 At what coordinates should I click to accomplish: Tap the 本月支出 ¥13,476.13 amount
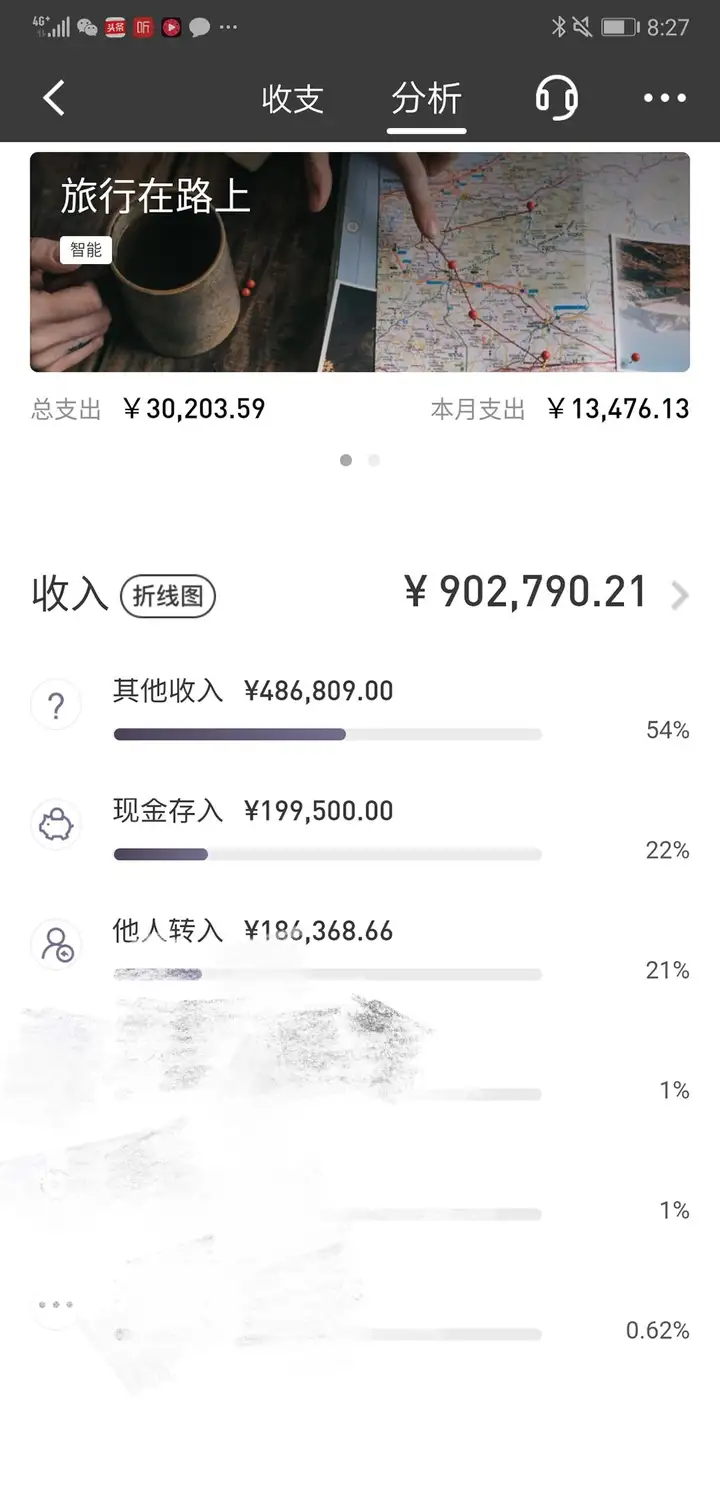(619, 409)
